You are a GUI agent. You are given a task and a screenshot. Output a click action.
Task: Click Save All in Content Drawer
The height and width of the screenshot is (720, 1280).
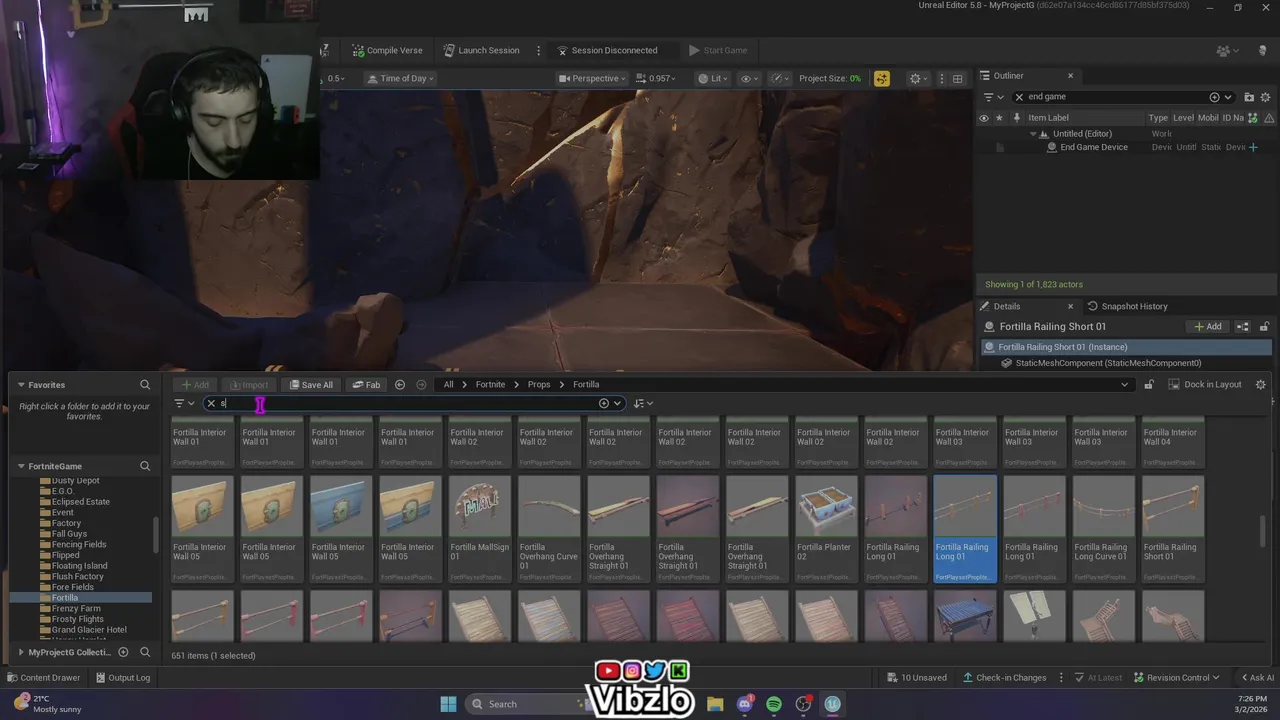(311, 385)
